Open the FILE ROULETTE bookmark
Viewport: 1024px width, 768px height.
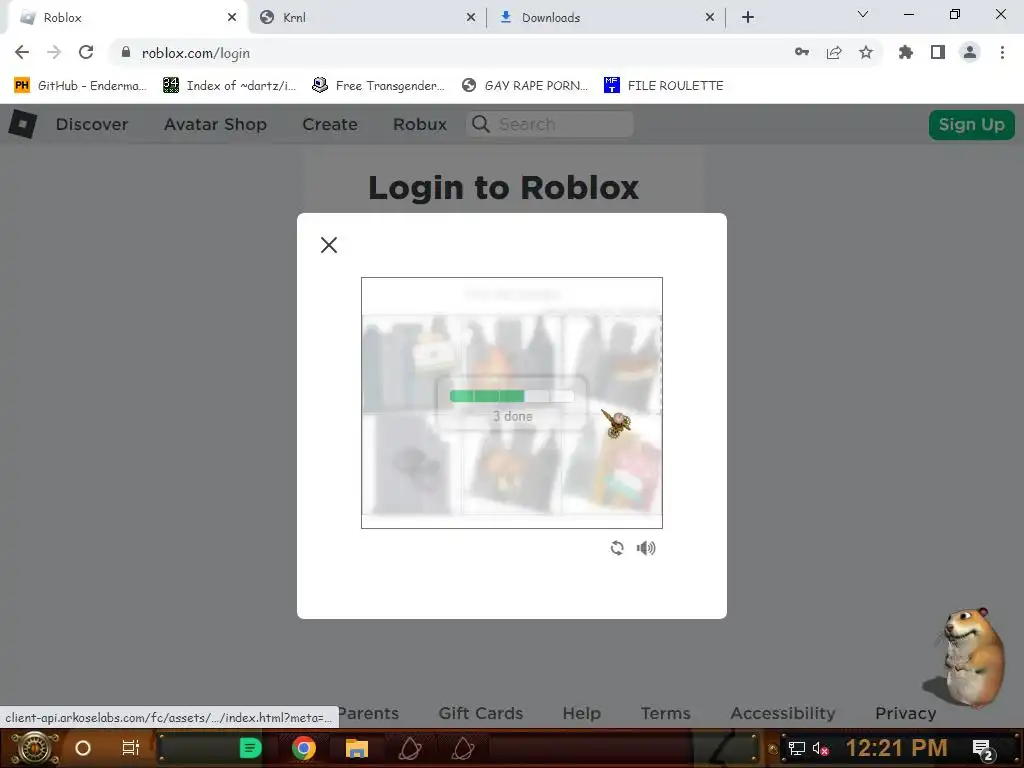pyautogui.click(x=664, y=86)
